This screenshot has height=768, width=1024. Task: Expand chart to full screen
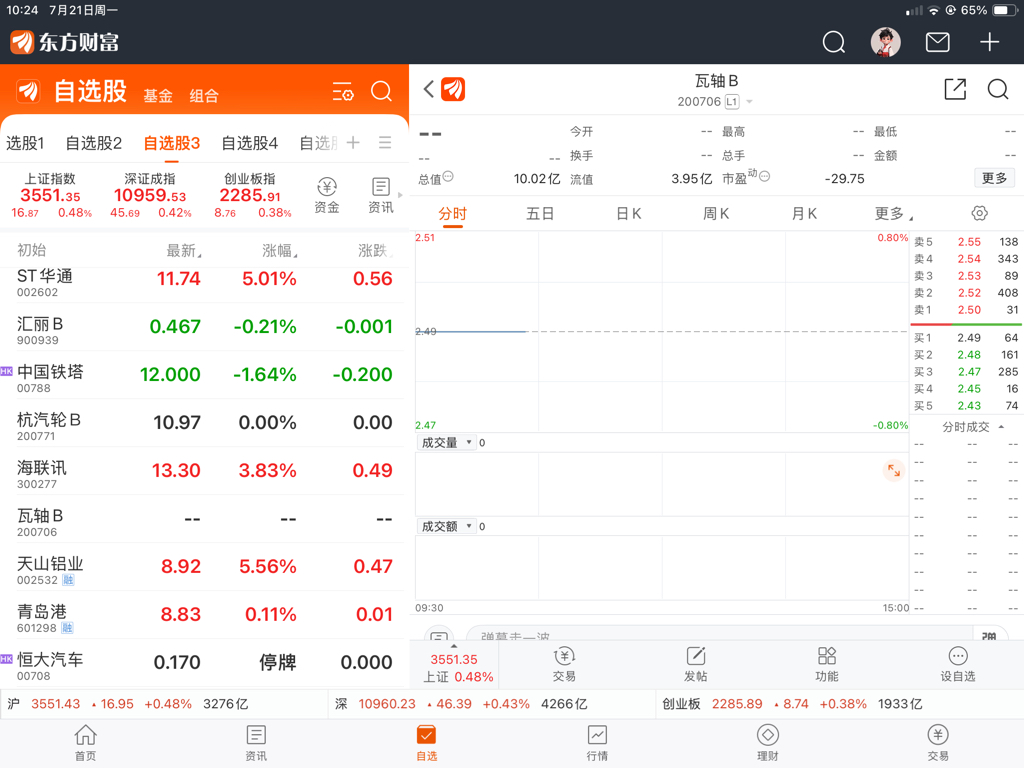[x=893, y=470]
